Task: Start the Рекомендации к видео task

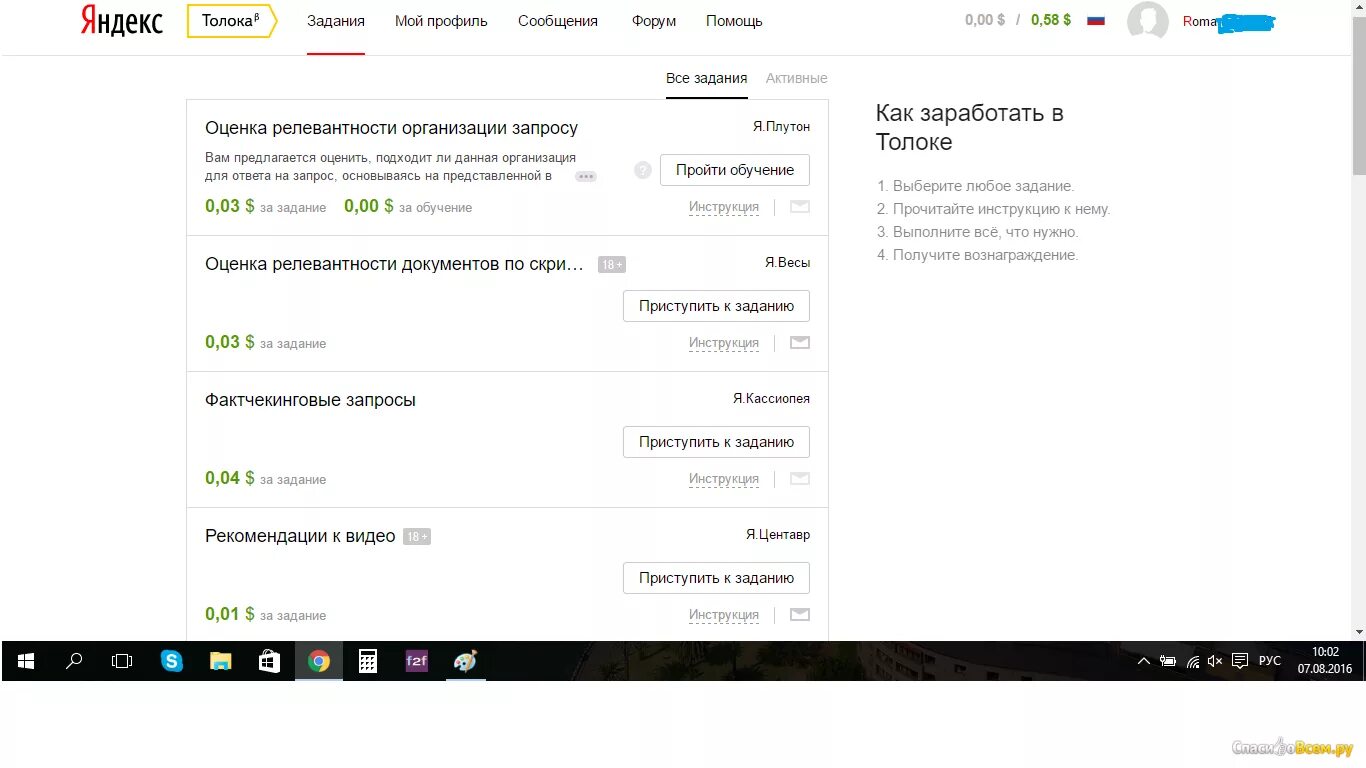Action: click(x=717, y=578)
